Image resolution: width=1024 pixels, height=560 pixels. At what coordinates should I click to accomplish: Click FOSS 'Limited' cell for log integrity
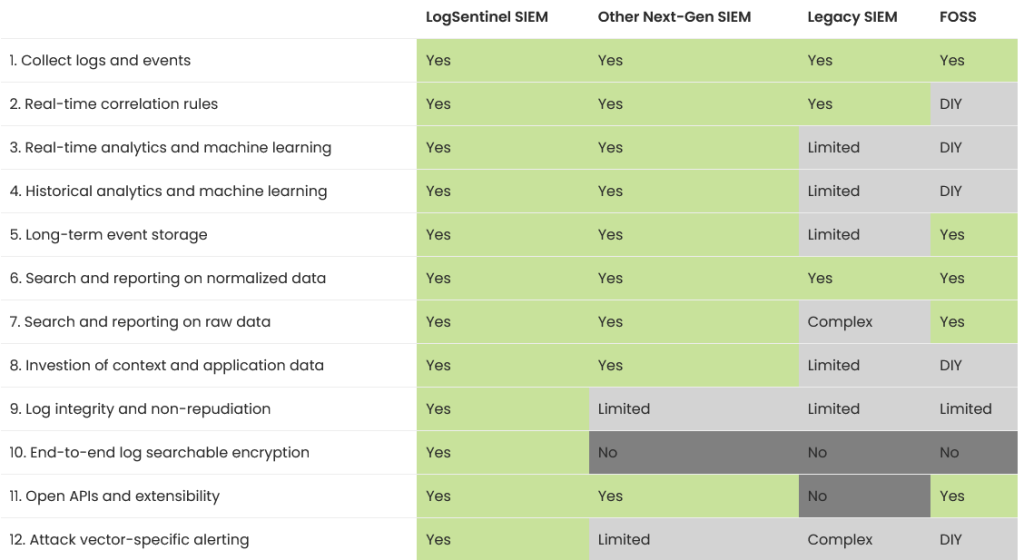pyautogui.click(x=974, y=409)
